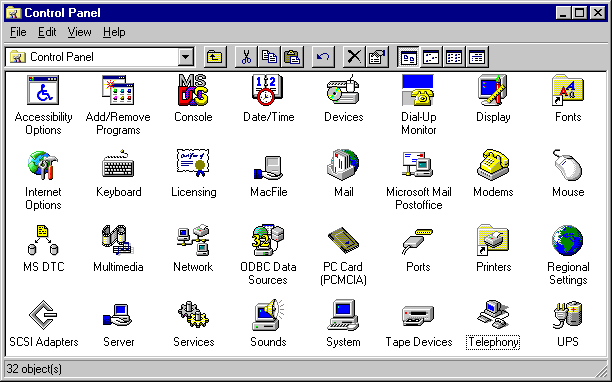Expand the Control Panel location dropdown

point(186,57)
